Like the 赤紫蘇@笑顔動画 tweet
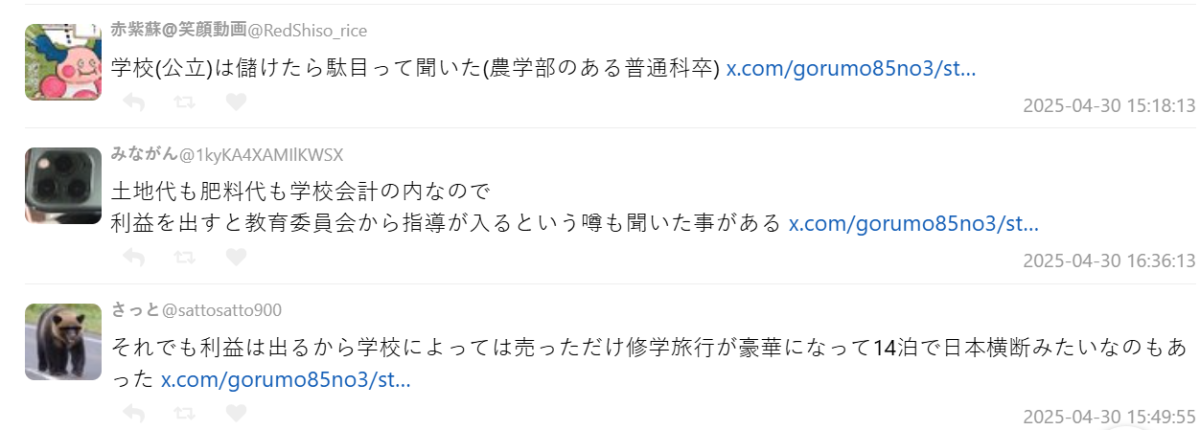This screenshot has width=1200, height=430. tap(235, 102)
